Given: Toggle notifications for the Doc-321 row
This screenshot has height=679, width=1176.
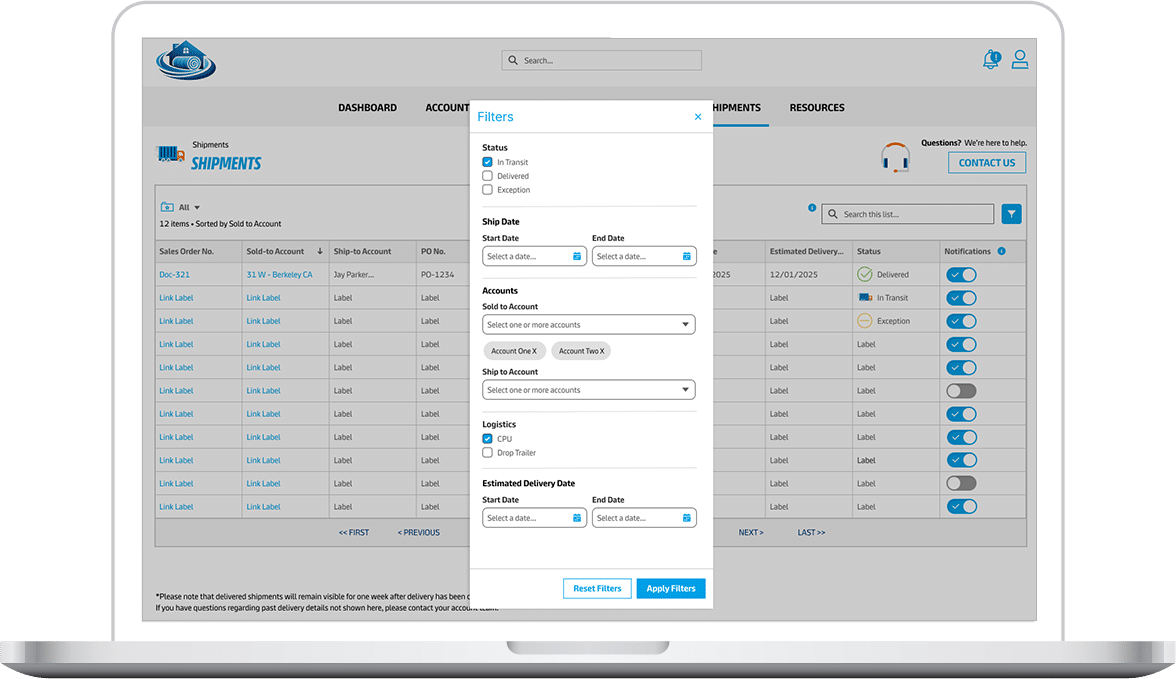Looking at the screenshot, I should (x=961, y=275).
